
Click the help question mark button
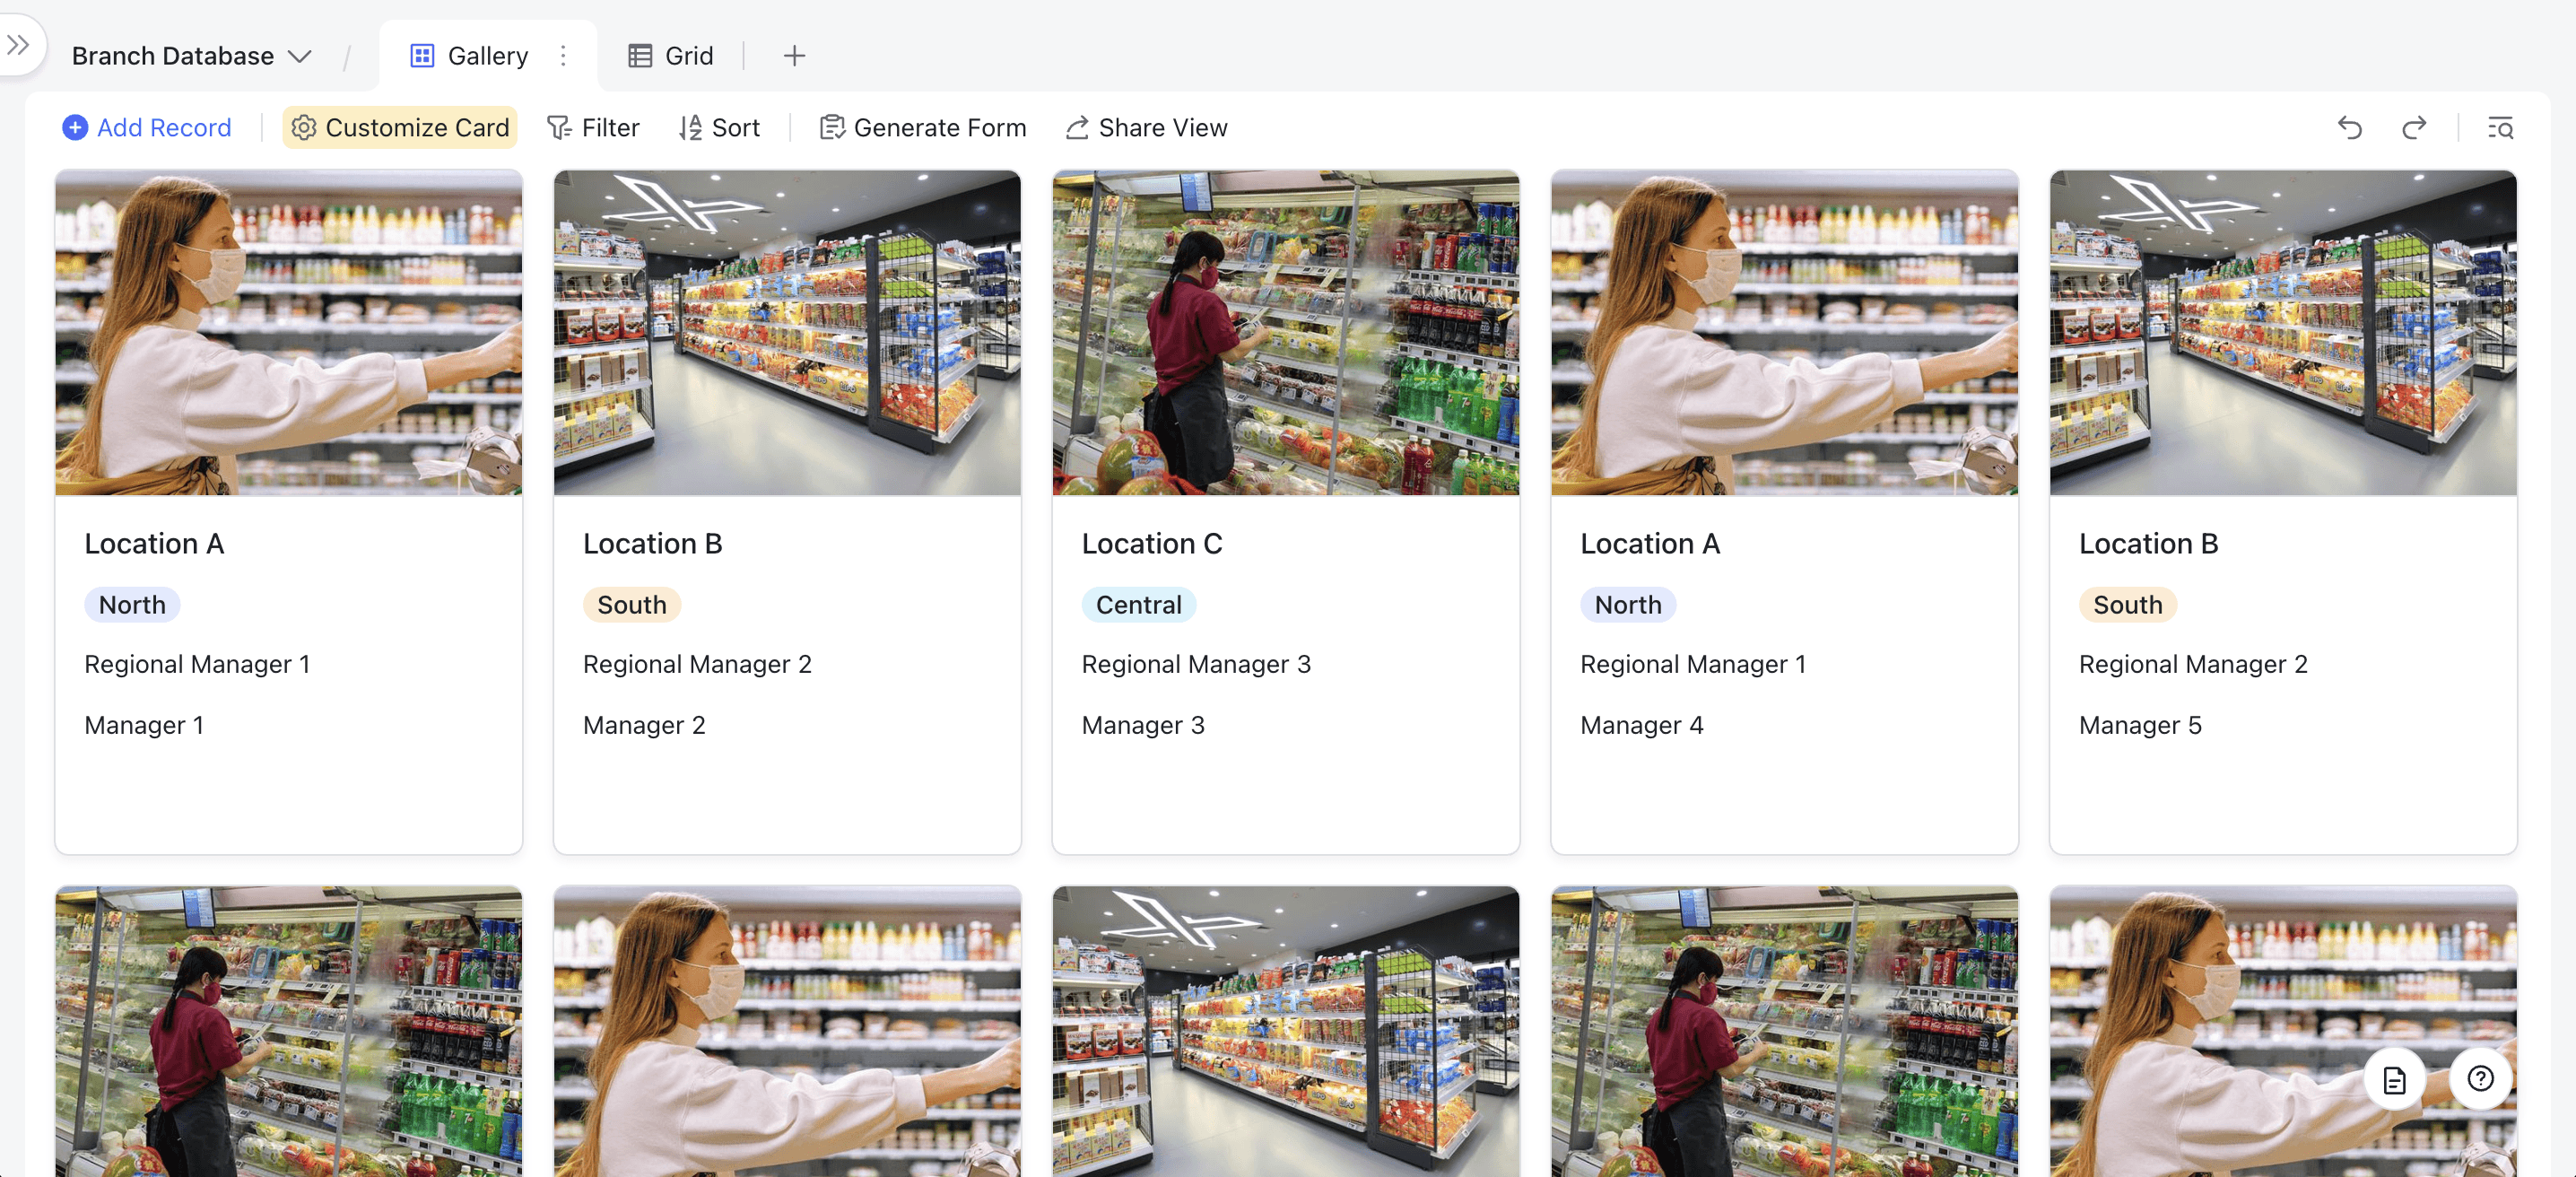pyautogui.click(x=2480, y=1079)
